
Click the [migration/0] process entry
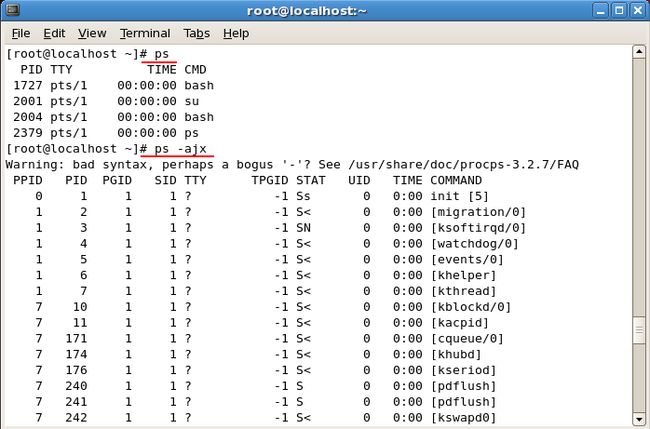pyautogui.click(x=478, y=212)
